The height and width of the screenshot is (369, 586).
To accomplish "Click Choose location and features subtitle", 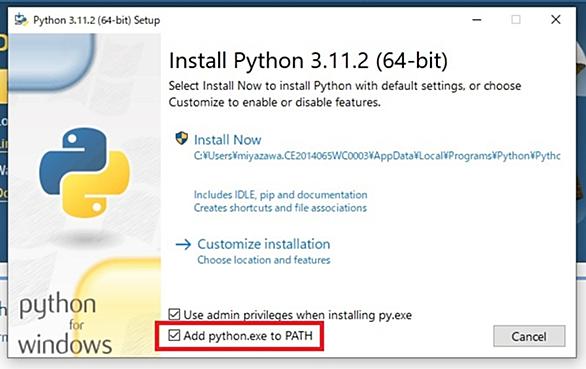I will [x=264, y=260].
